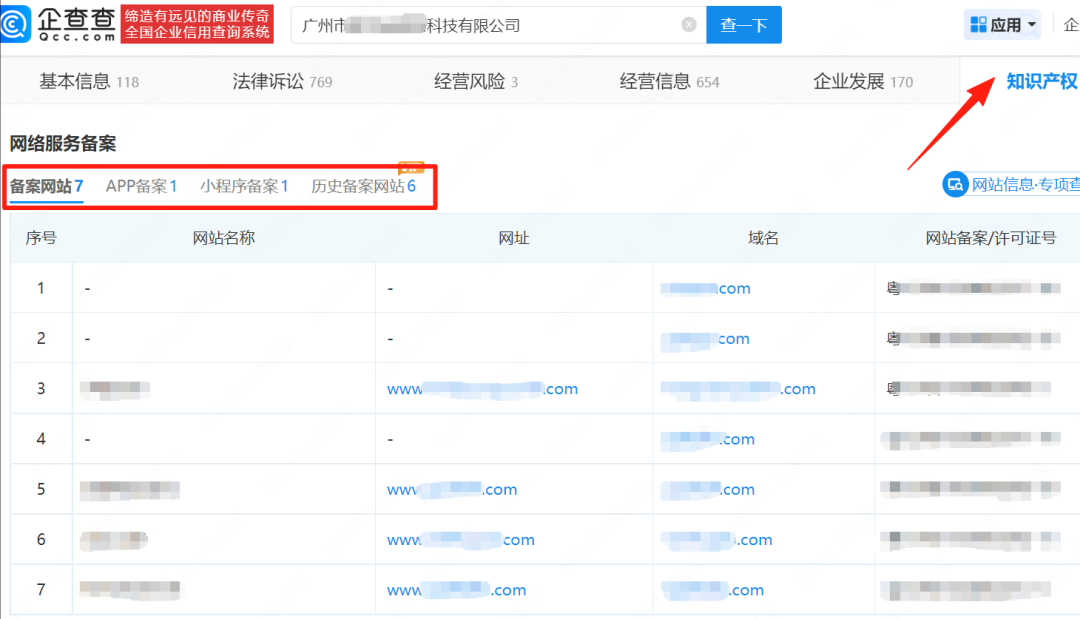Open the 经营信息 tab
1080x619 pixels.
pyautogui.click(x=656, y=82)
